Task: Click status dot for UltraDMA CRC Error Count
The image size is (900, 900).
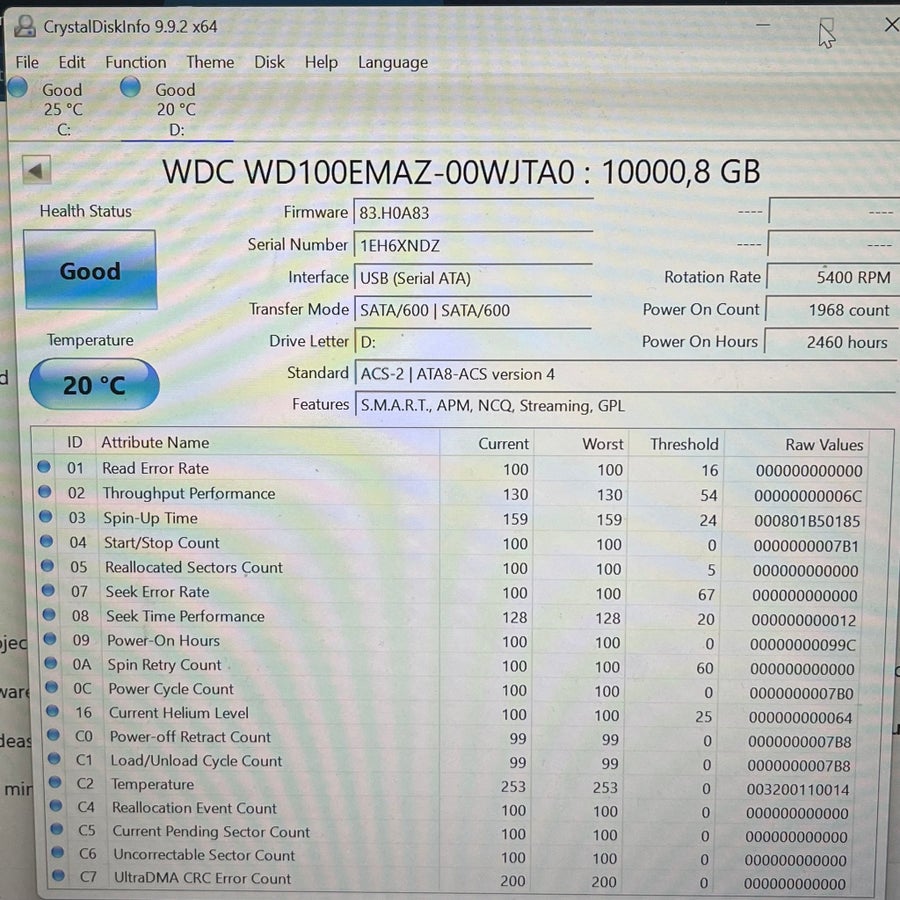Action: coord(58,875)
